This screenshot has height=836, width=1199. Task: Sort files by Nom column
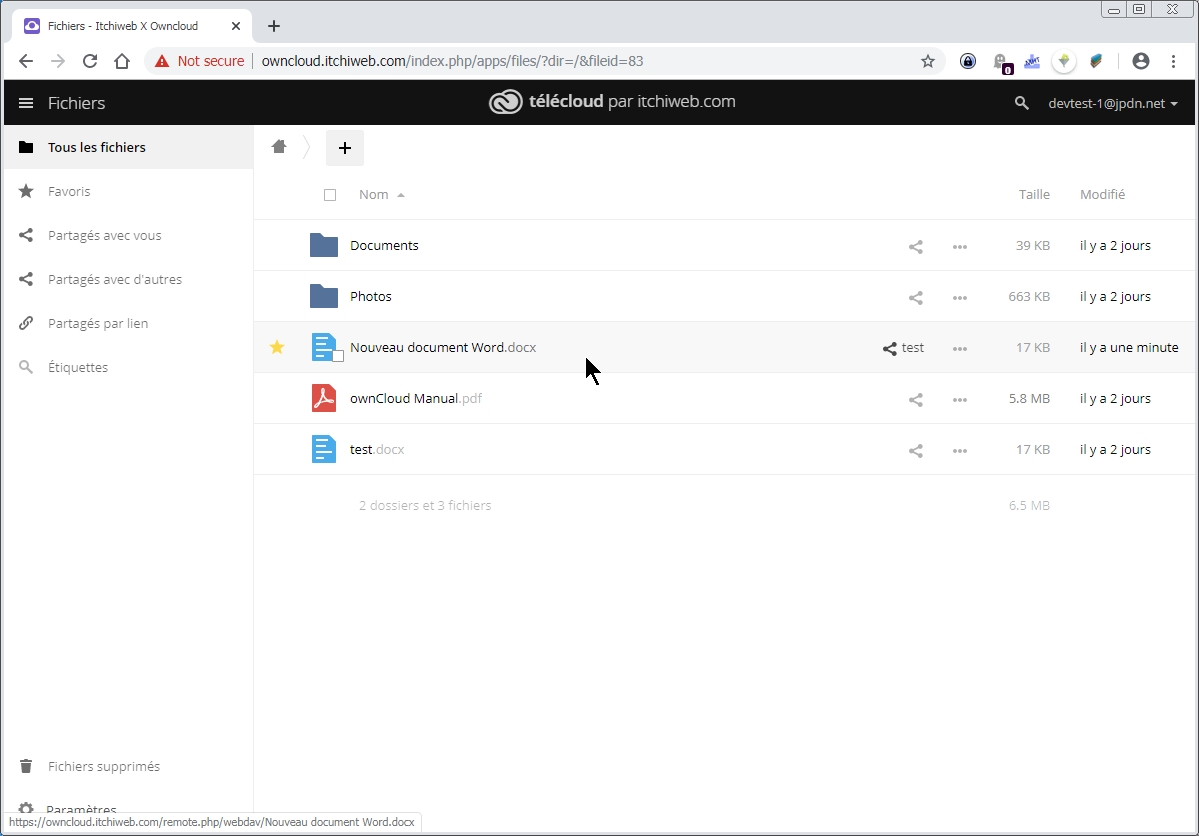[382, 194]
